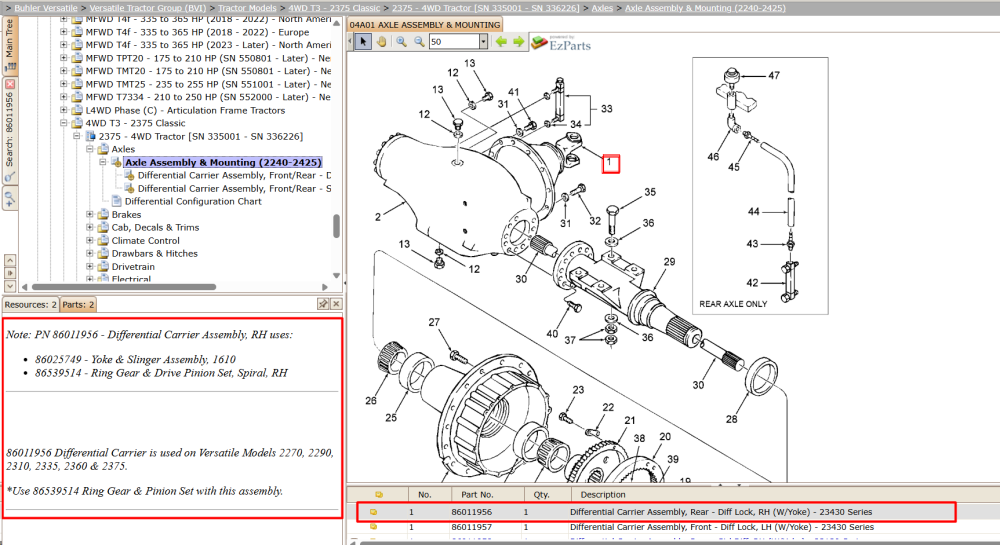Screen dimensions: 1000x545
Task: Click the up arrow button below side tabs
Action: 10,260
